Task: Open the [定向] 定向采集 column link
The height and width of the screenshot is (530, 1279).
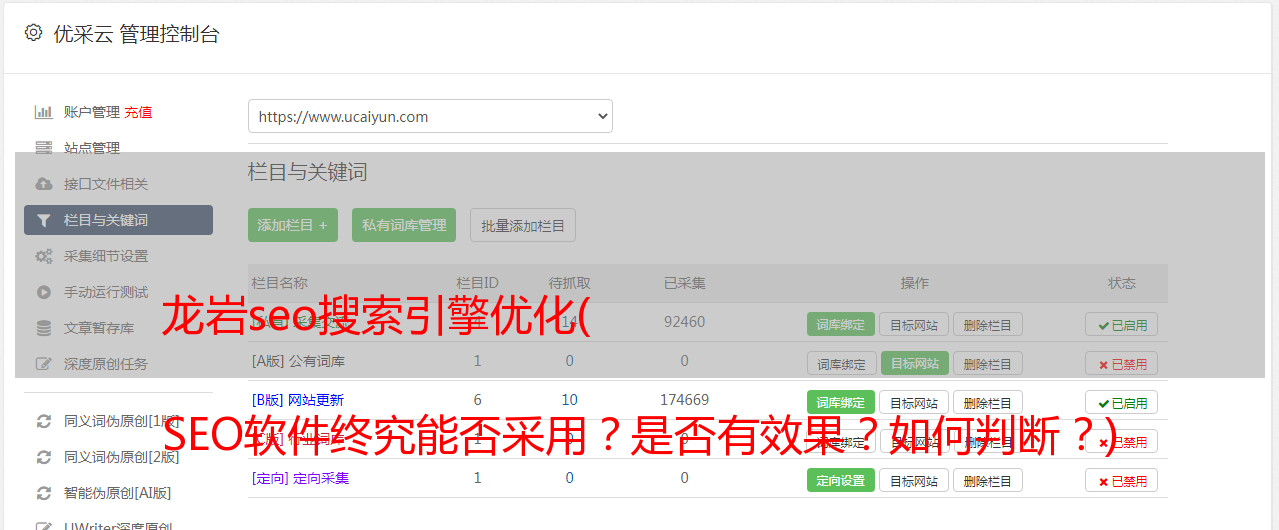Action: tap(301, 478)
